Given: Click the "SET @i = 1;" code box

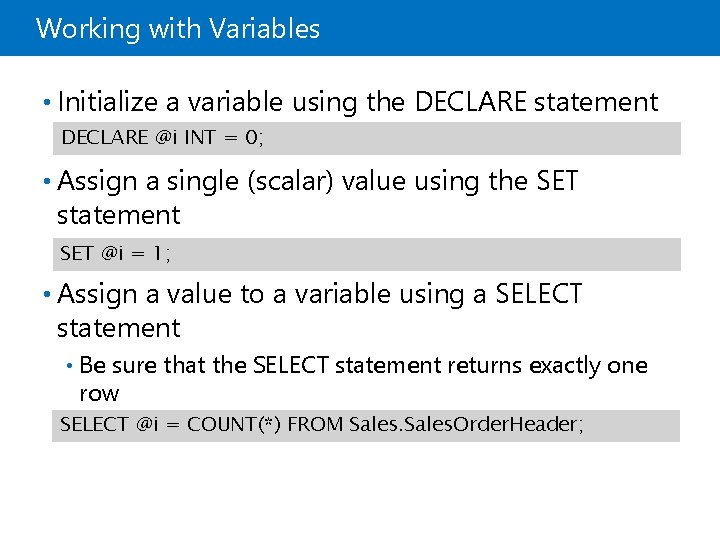Looking at the screenshot, I should click(x=366, y=254).
